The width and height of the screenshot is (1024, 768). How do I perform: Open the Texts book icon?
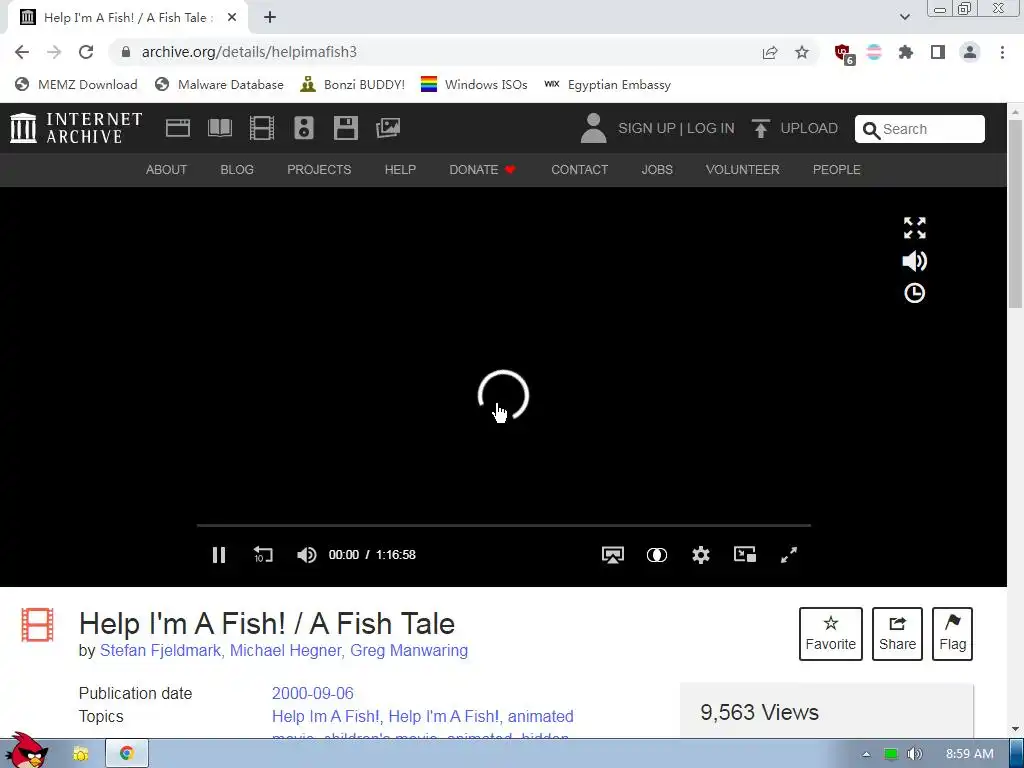coord(220,128)
